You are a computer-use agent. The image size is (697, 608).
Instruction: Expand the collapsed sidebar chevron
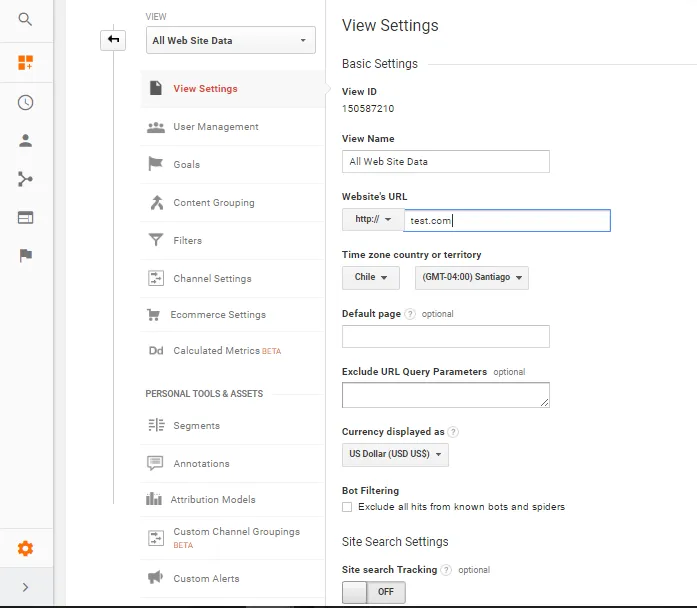(25, 587)
